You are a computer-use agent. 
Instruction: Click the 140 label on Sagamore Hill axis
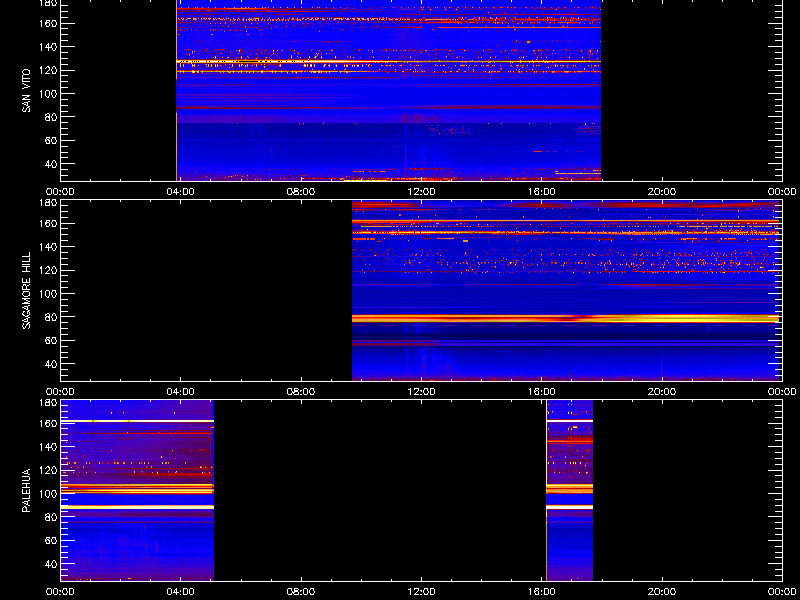(46, 247)
